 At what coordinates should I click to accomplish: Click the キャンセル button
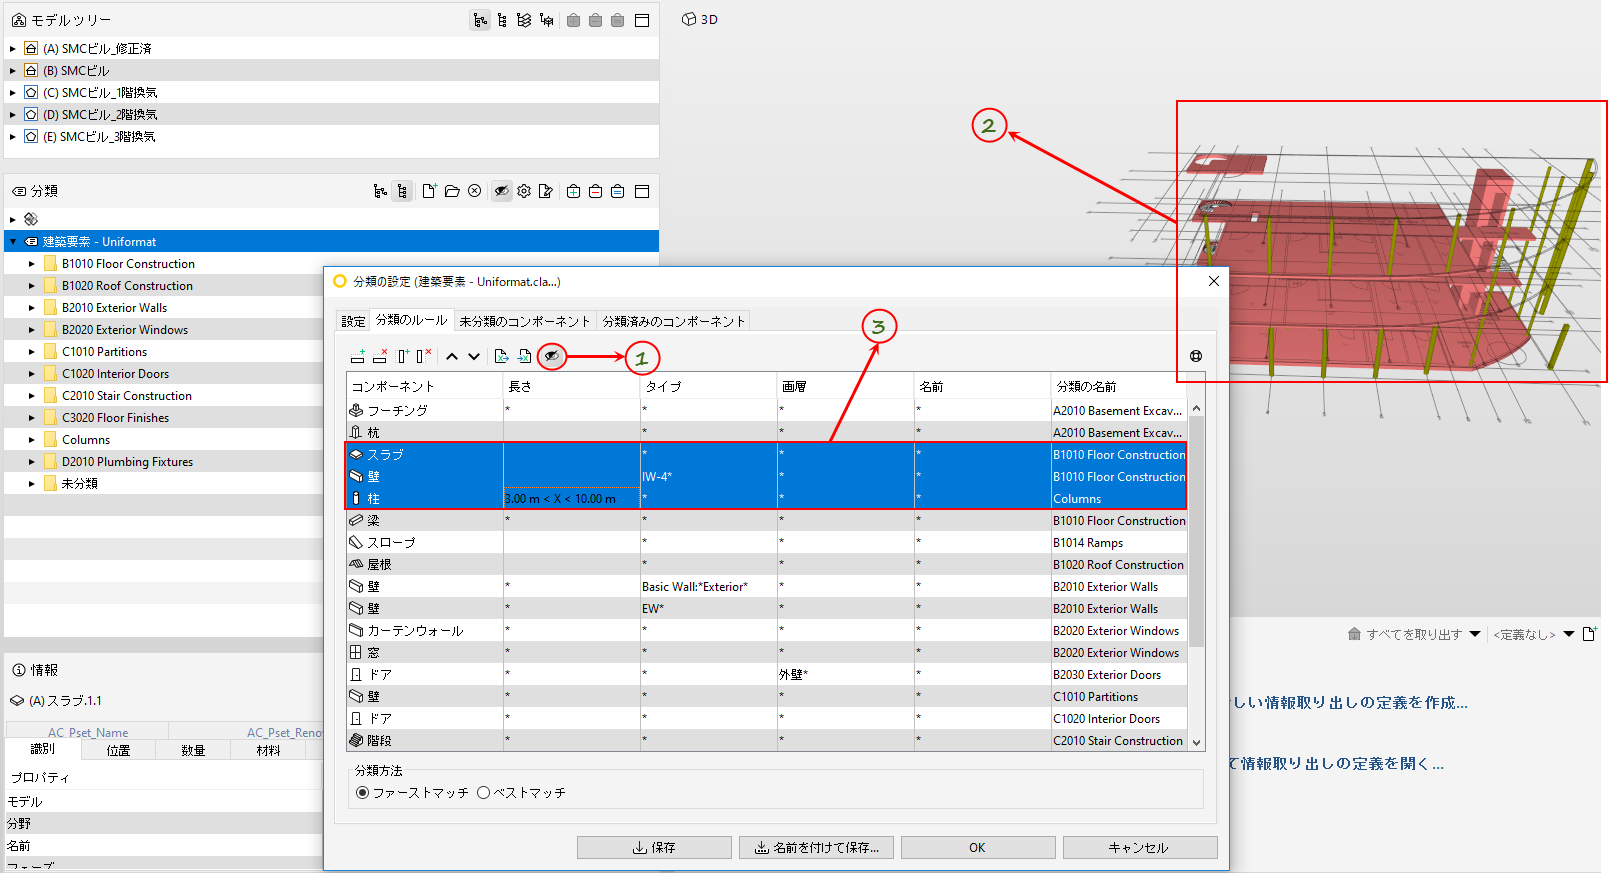(x=1140, y=847)
